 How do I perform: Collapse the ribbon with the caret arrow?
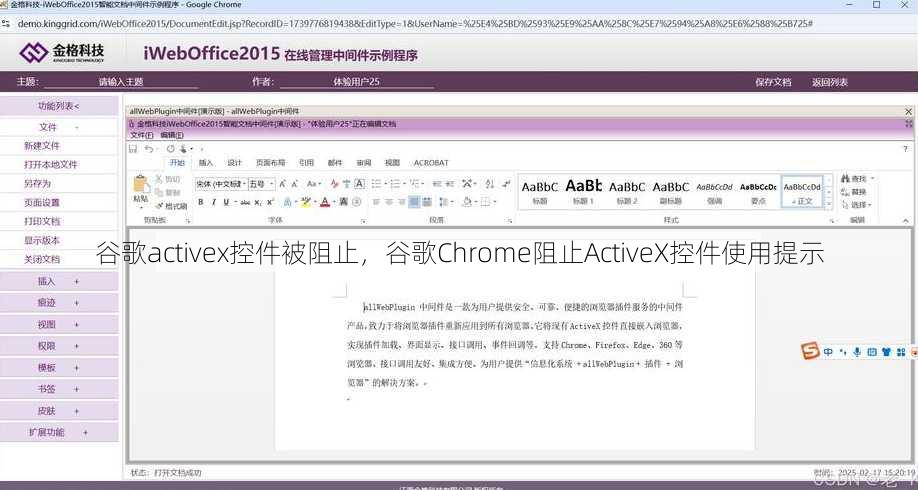click(x=906, y=221)
